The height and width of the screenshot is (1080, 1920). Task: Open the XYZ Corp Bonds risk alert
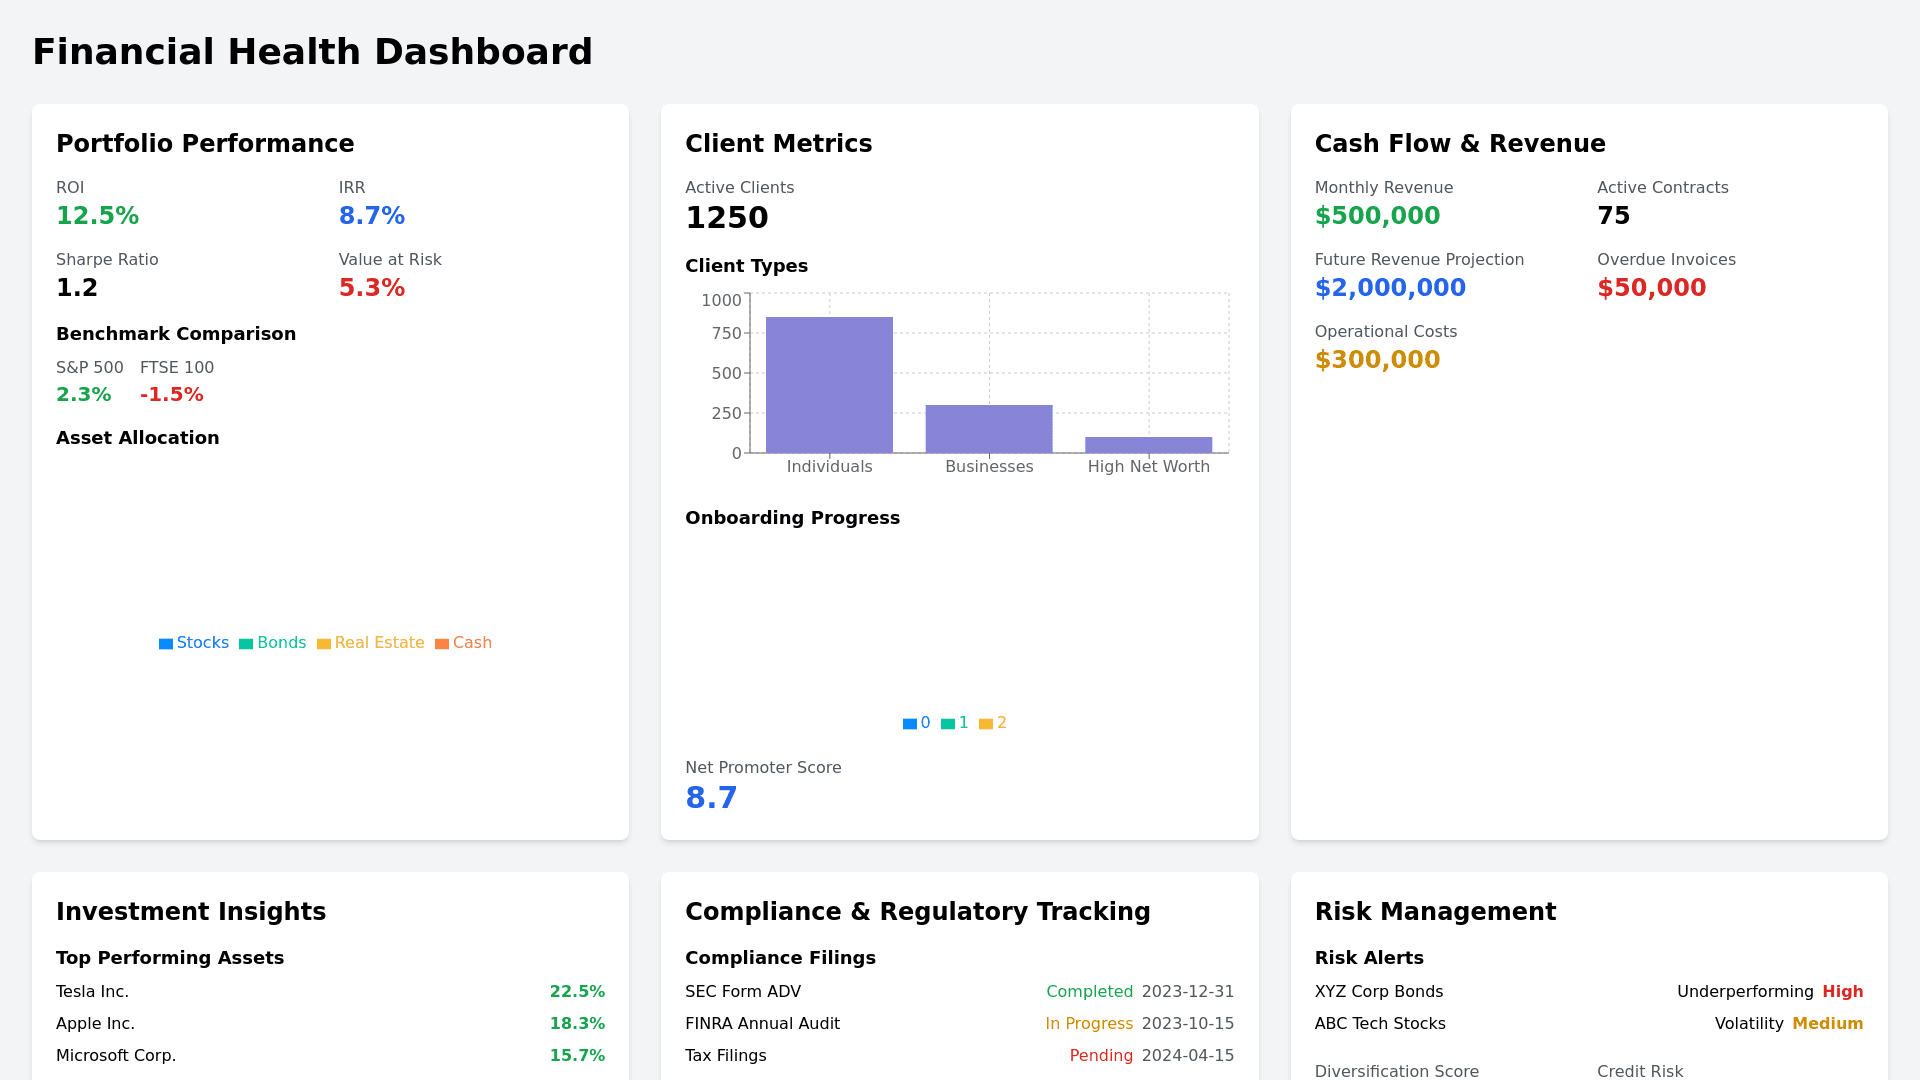tap(1379, 992)
